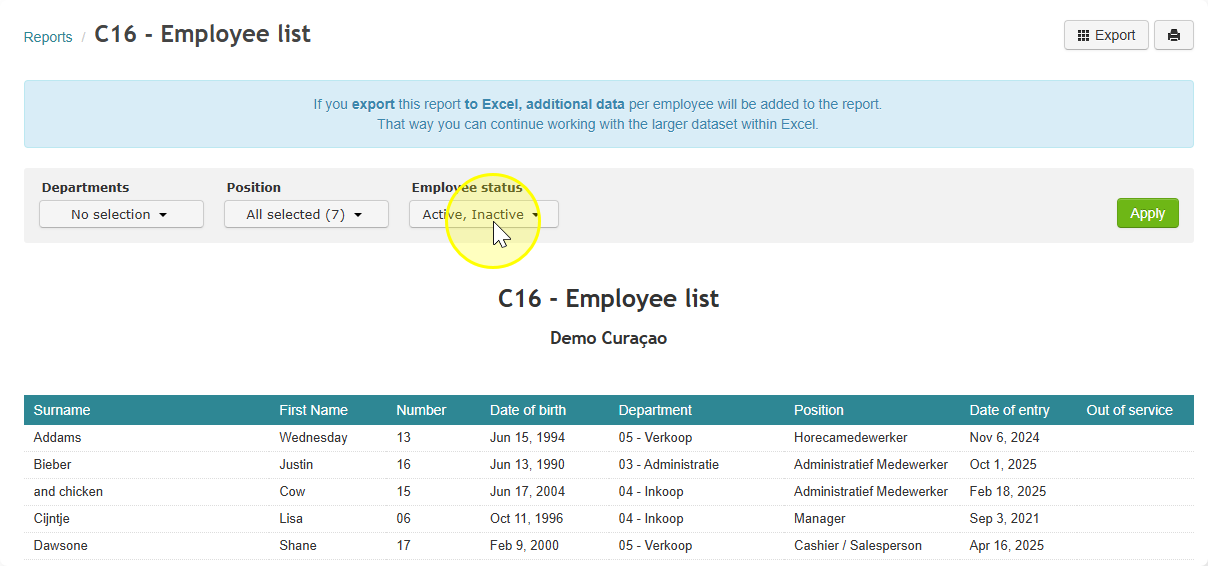Click employee number 13
Image resolution: width=1208 pixels, height=566 pixels.
pyautogui.click(x=404, y=437)
